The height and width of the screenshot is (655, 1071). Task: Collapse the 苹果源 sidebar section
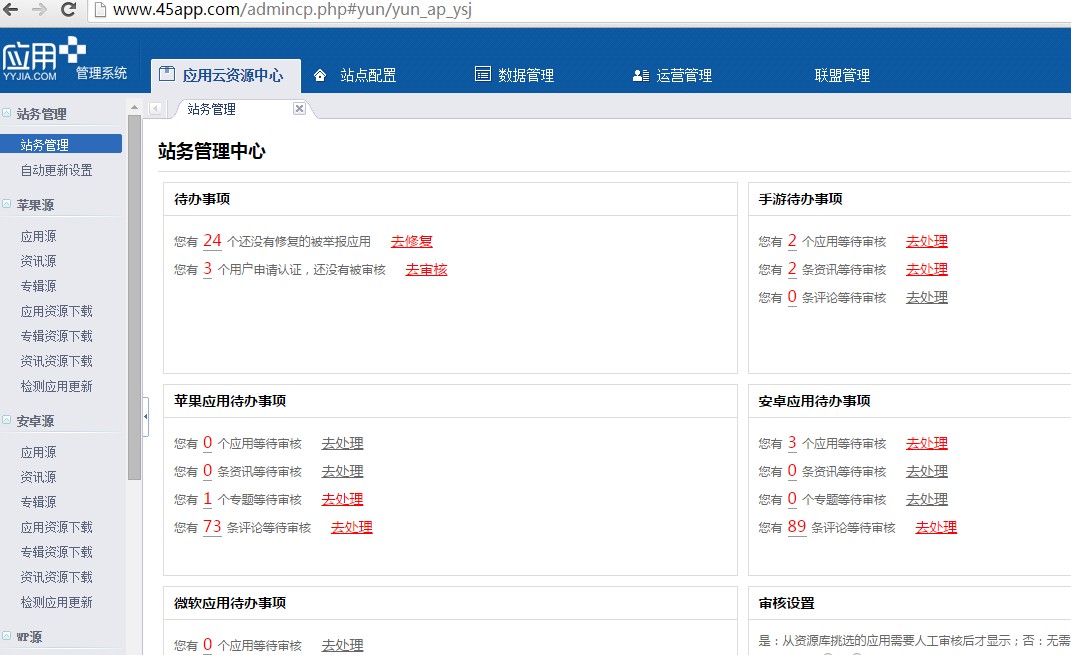pyautogui.click(x=6, y=204)
